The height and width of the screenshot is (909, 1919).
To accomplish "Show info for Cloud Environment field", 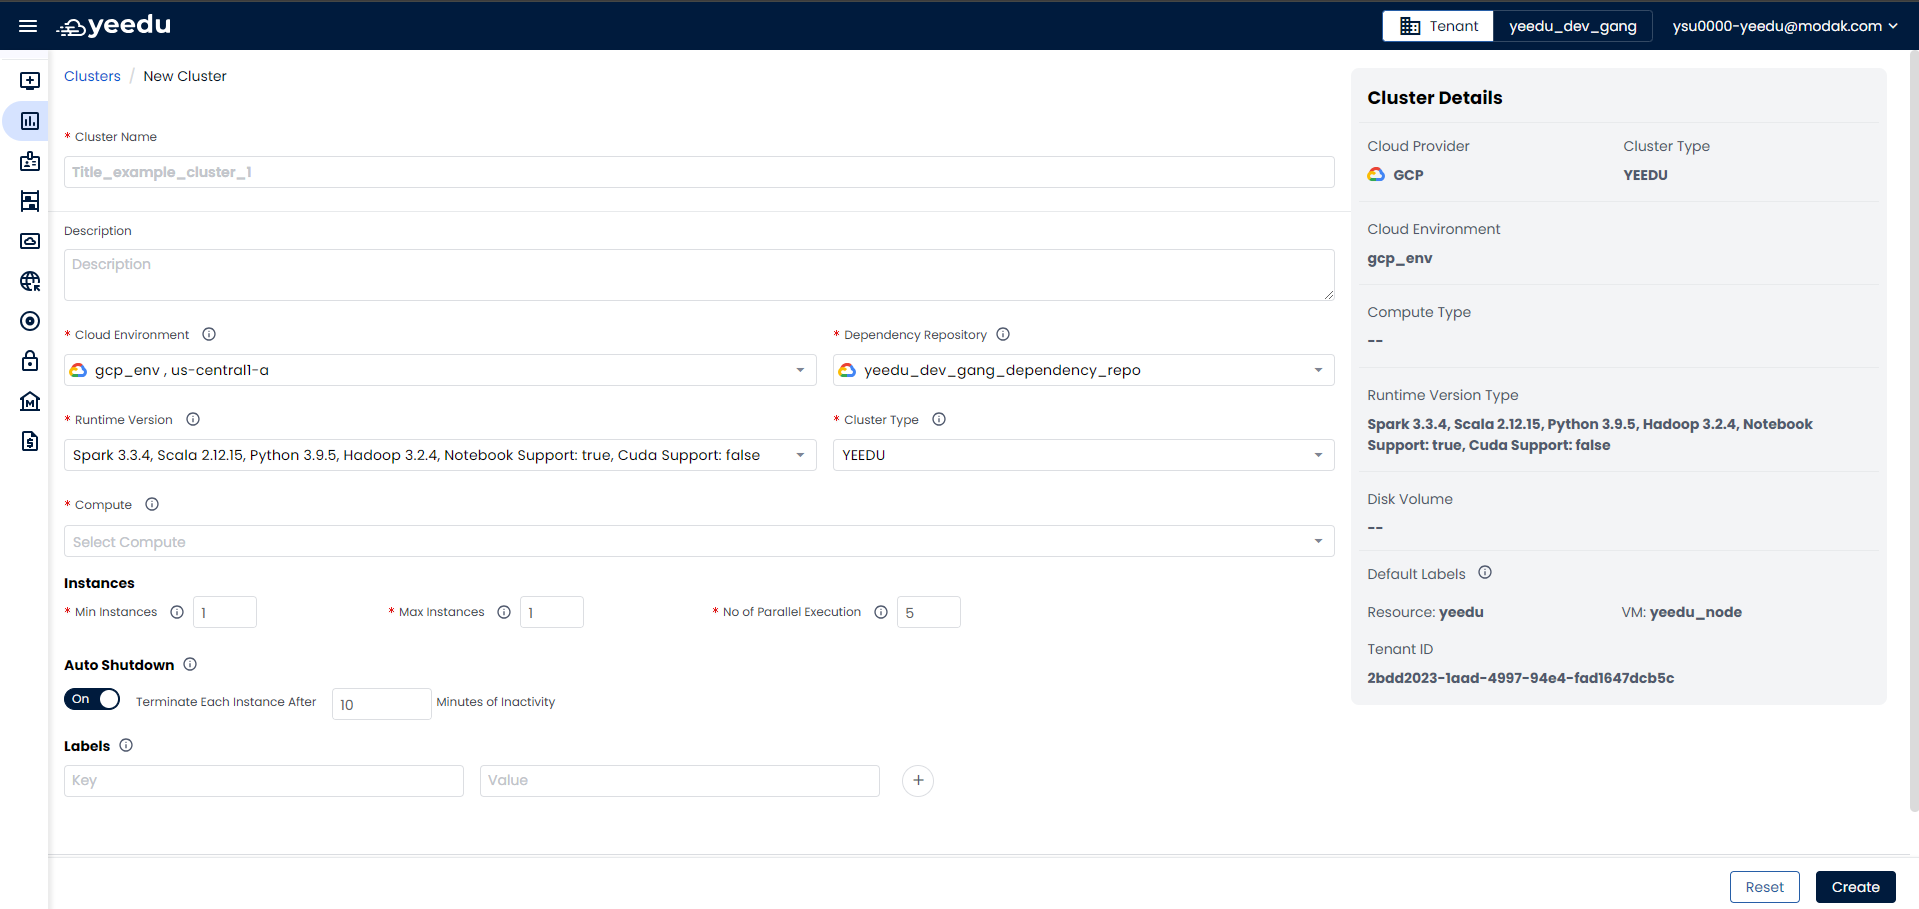I will 209,334.
